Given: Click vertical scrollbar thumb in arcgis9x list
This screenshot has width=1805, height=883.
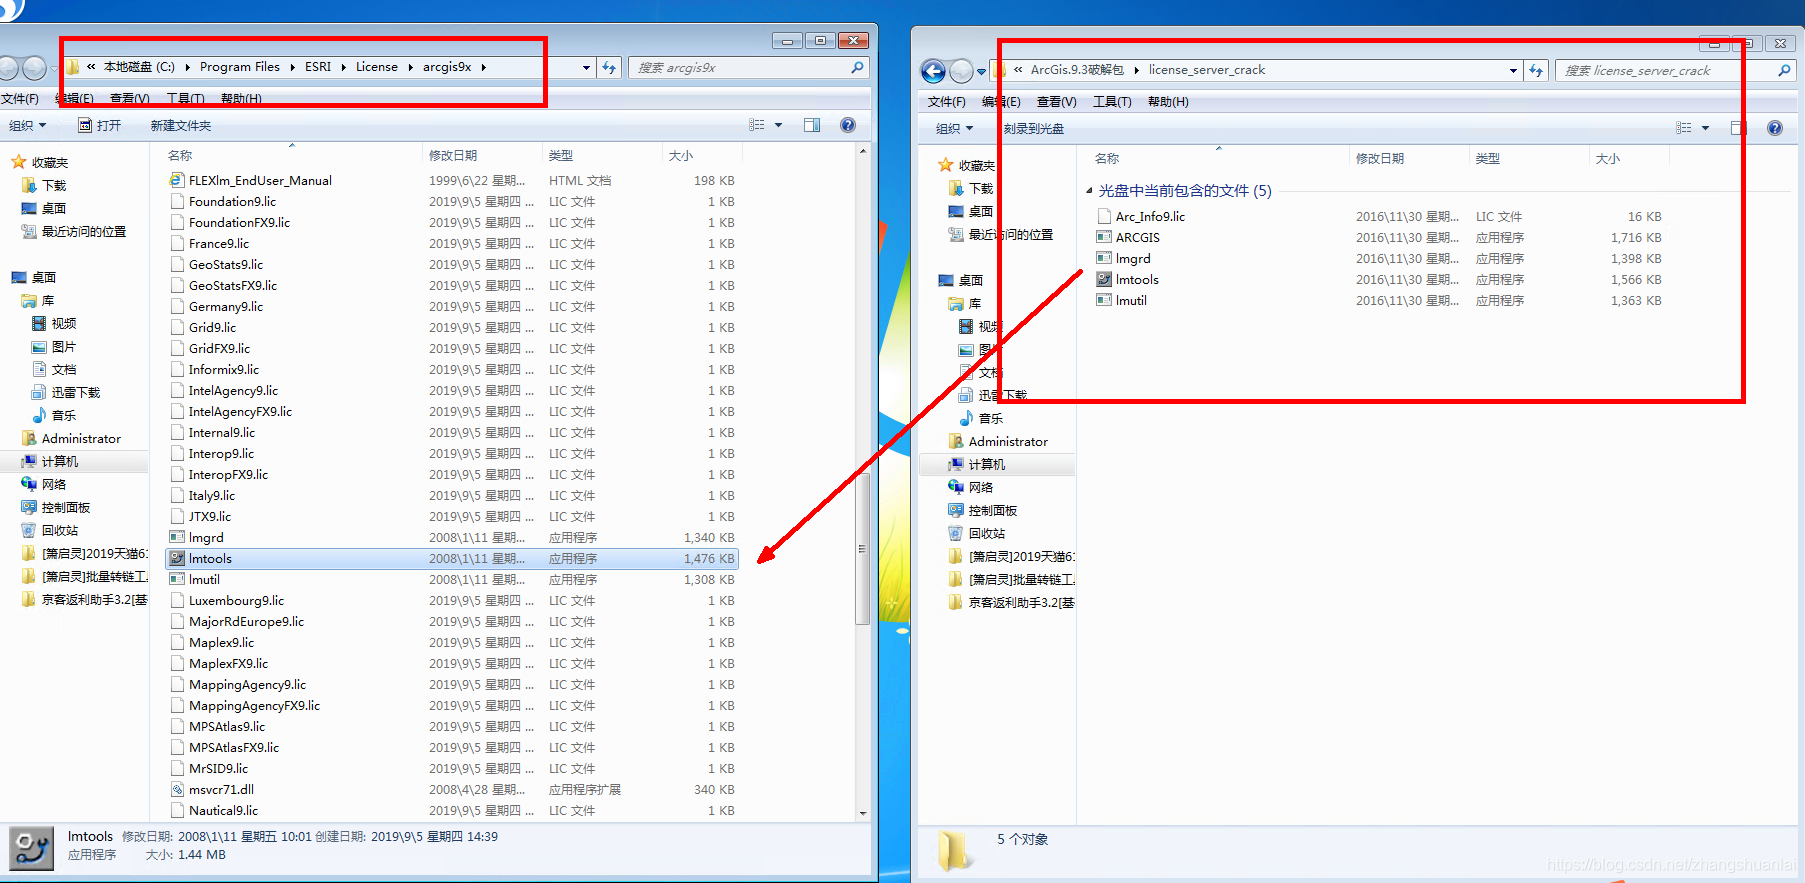Looking at the screenshot, I should (862, 548).
